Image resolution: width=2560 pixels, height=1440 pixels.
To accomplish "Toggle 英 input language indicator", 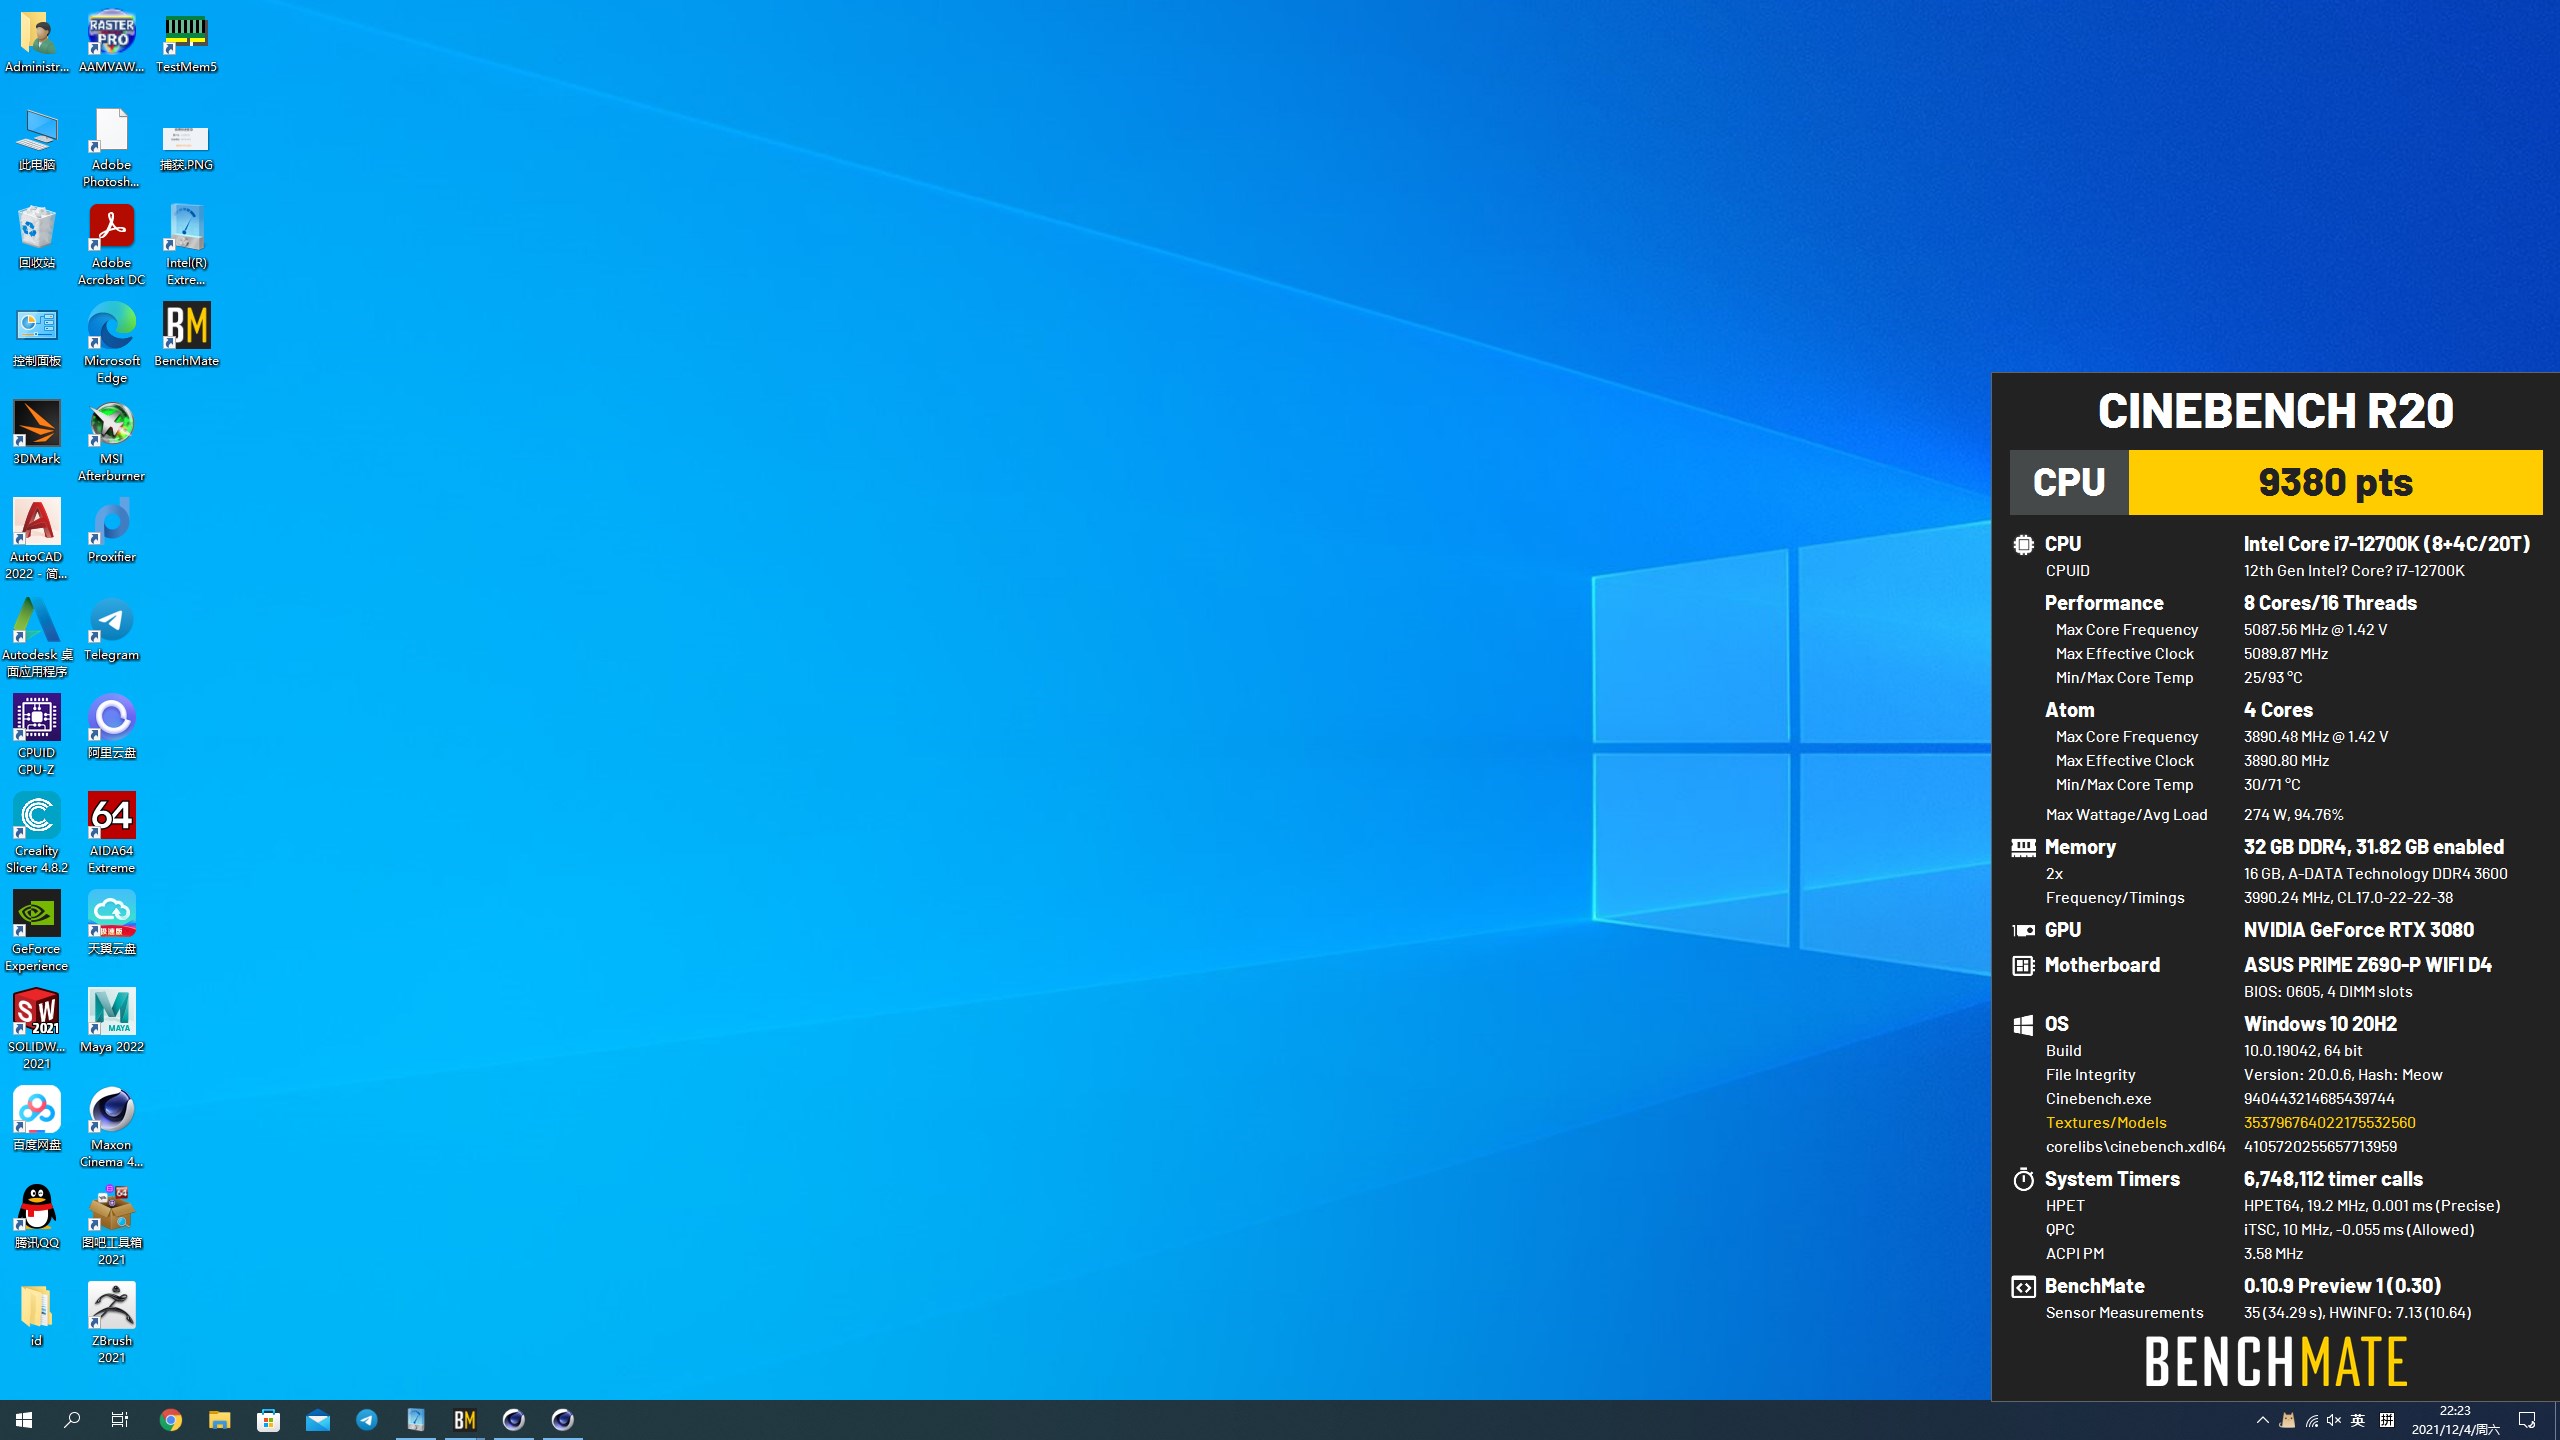I will point(2358,1420).
